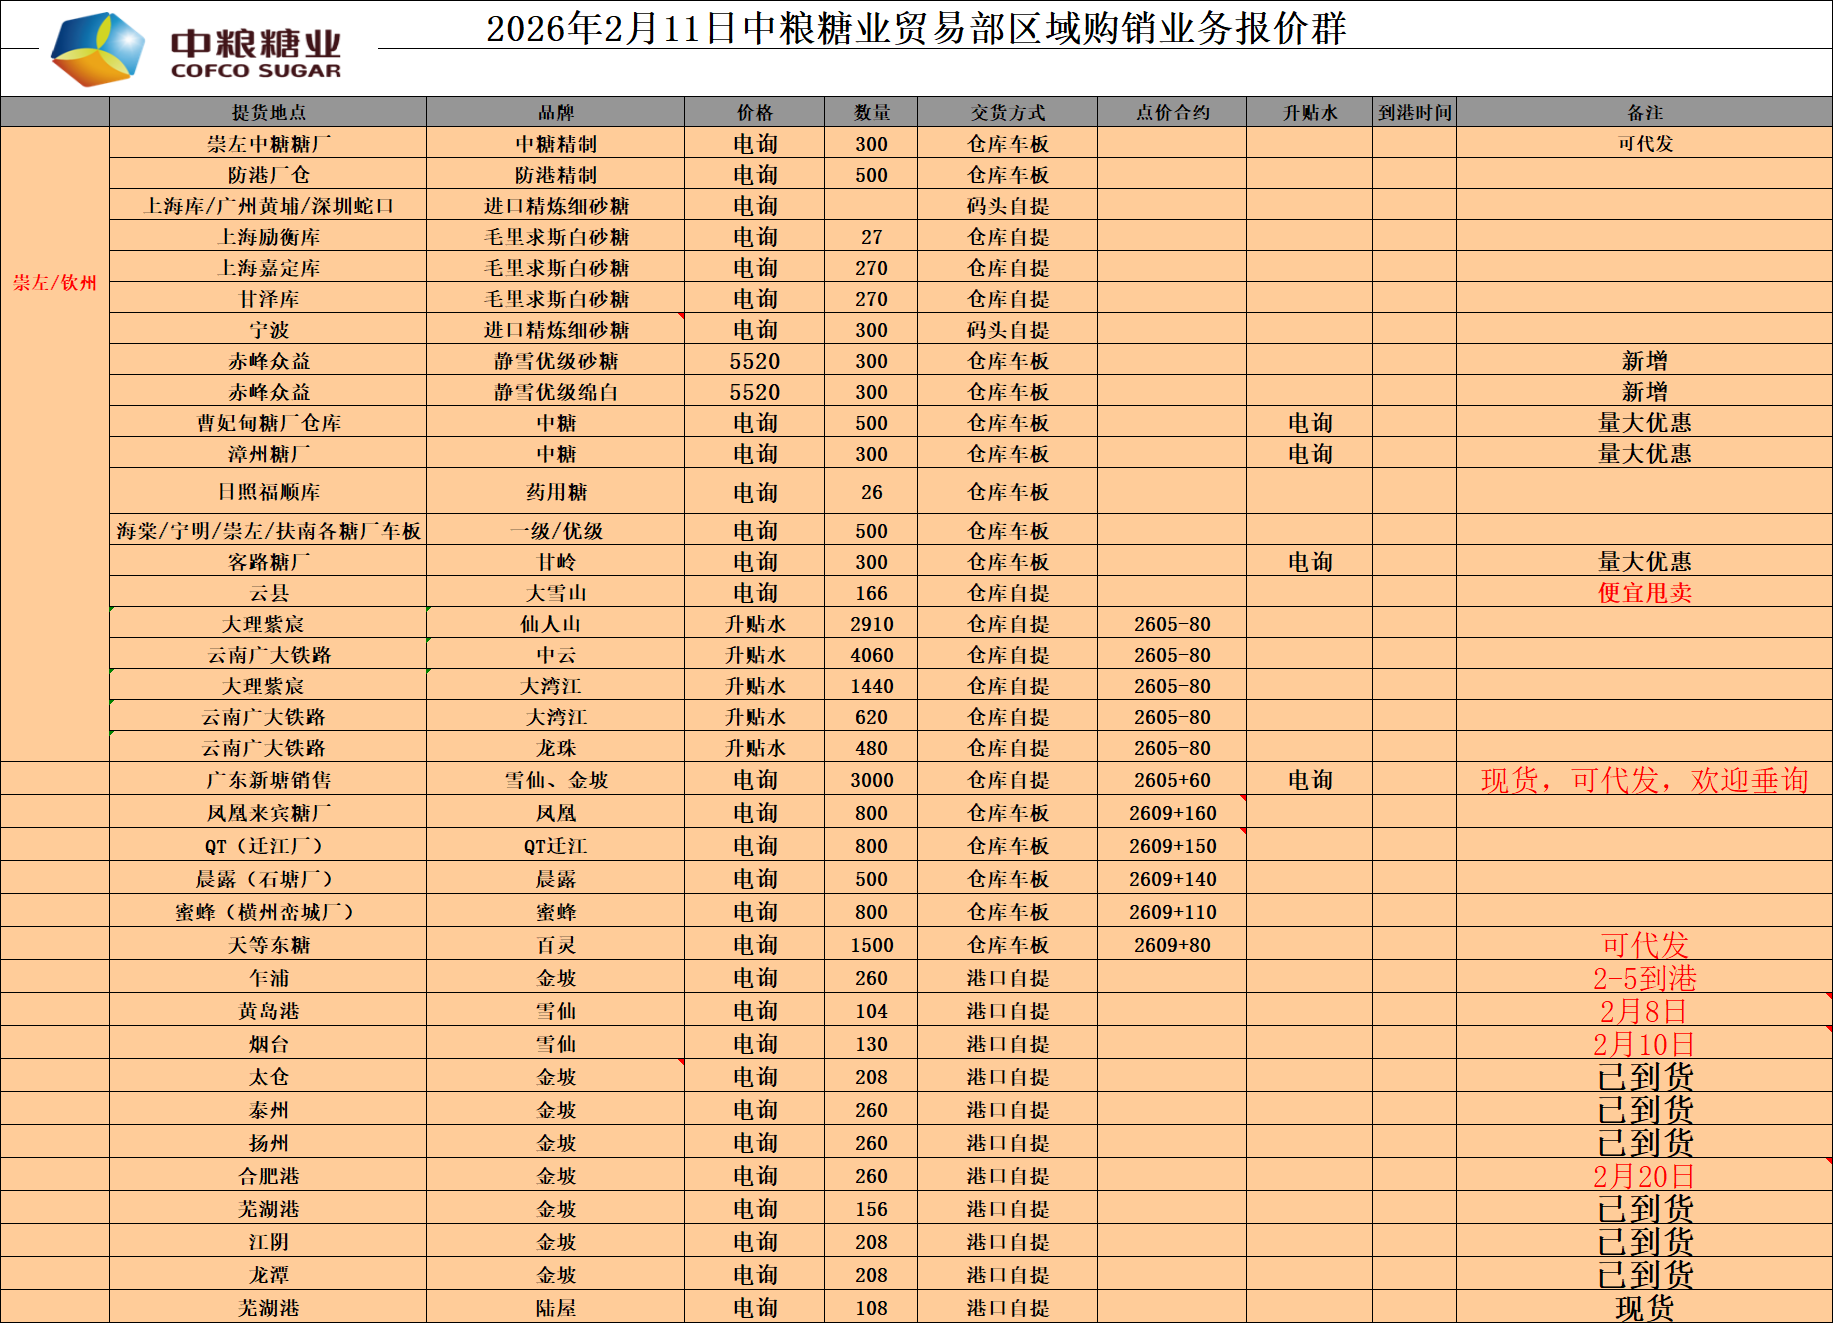Click the red 便宜甩卖 remark cell
The image size is (1833, 1323).
[x=1644, y=593]
